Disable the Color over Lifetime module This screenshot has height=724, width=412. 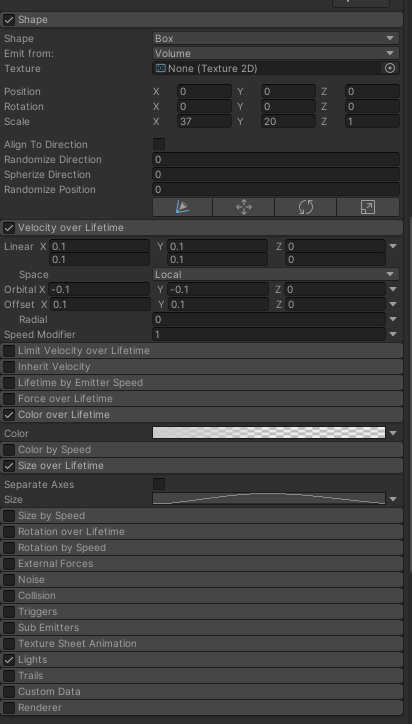(9, 415)
